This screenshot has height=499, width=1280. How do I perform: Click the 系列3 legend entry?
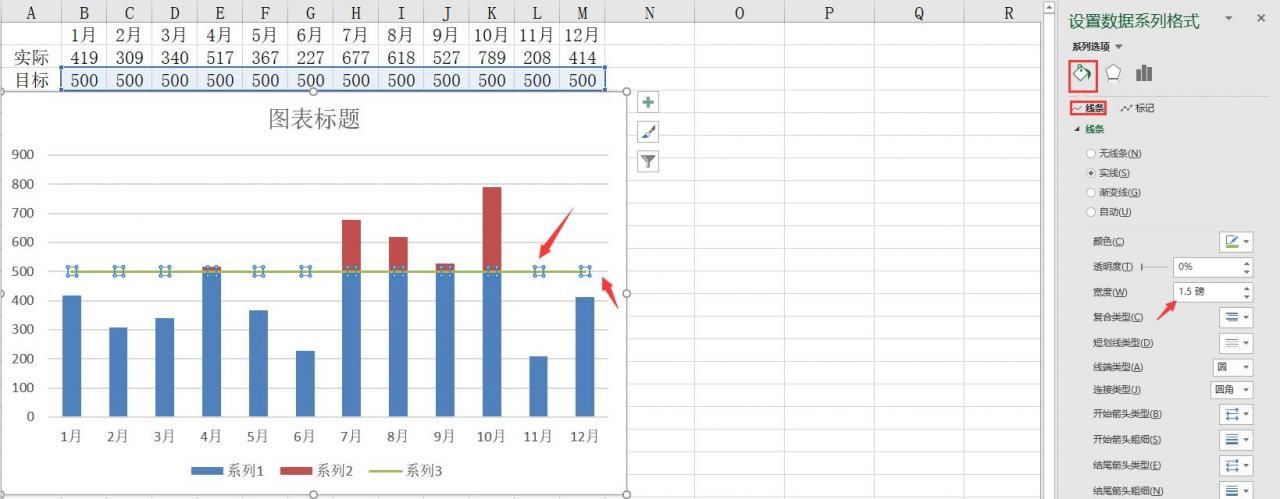[406, 471]
